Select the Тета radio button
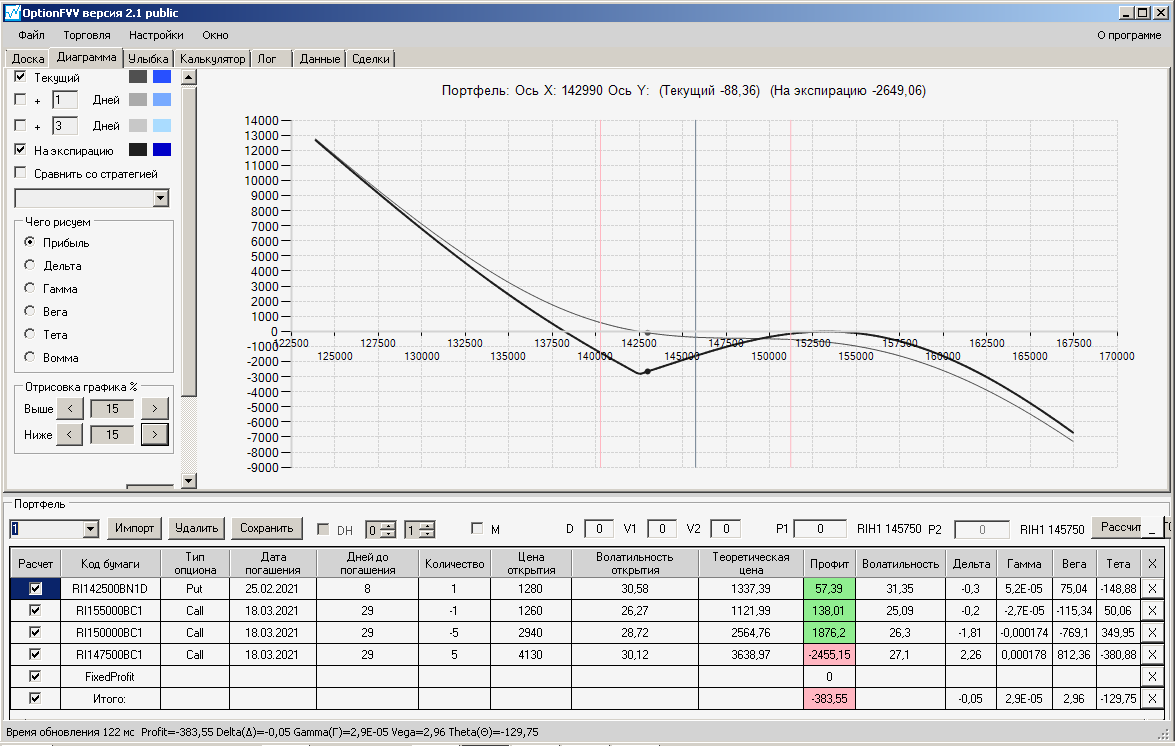 tap(30, 334)
